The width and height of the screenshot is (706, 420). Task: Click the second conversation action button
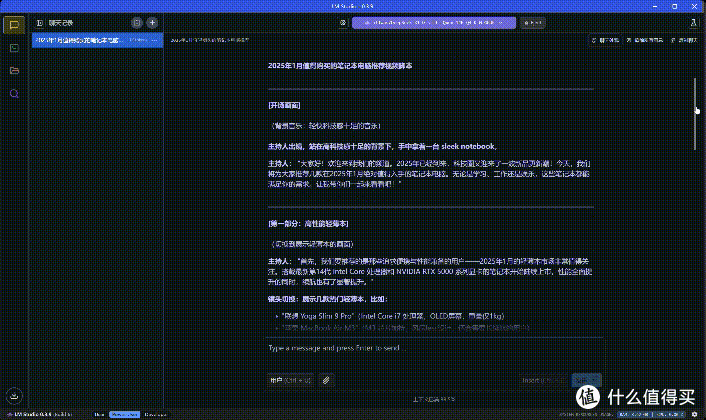[645, 40]
